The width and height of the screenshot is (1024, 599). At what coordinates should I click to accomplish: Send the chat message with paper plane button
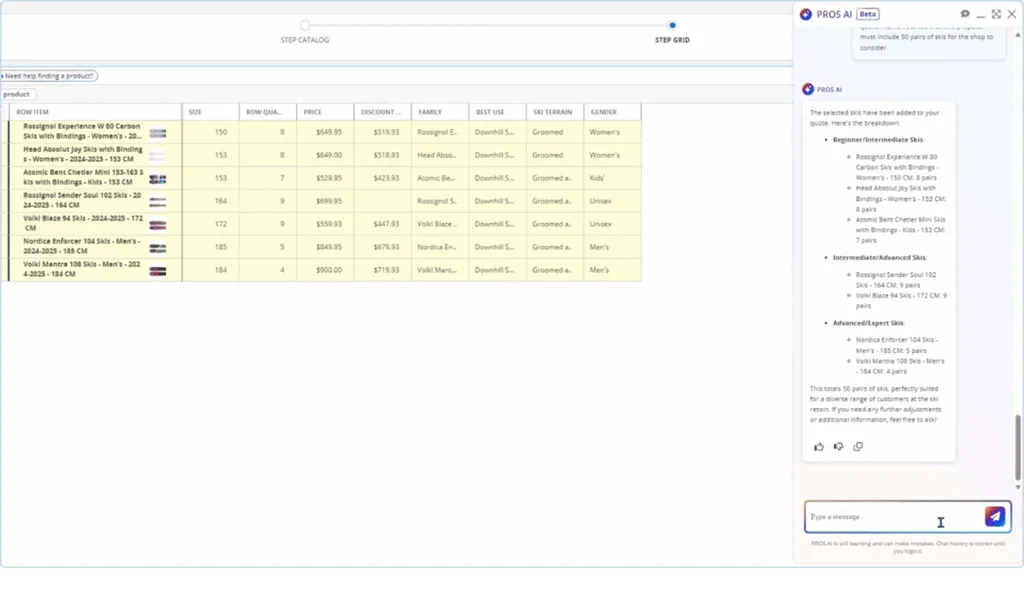995,516
